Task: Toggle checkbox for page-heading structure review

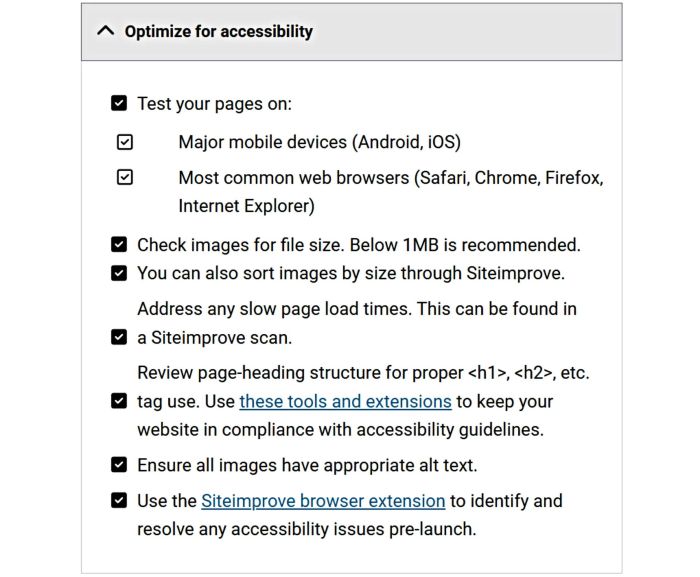Action: [119, 401]
